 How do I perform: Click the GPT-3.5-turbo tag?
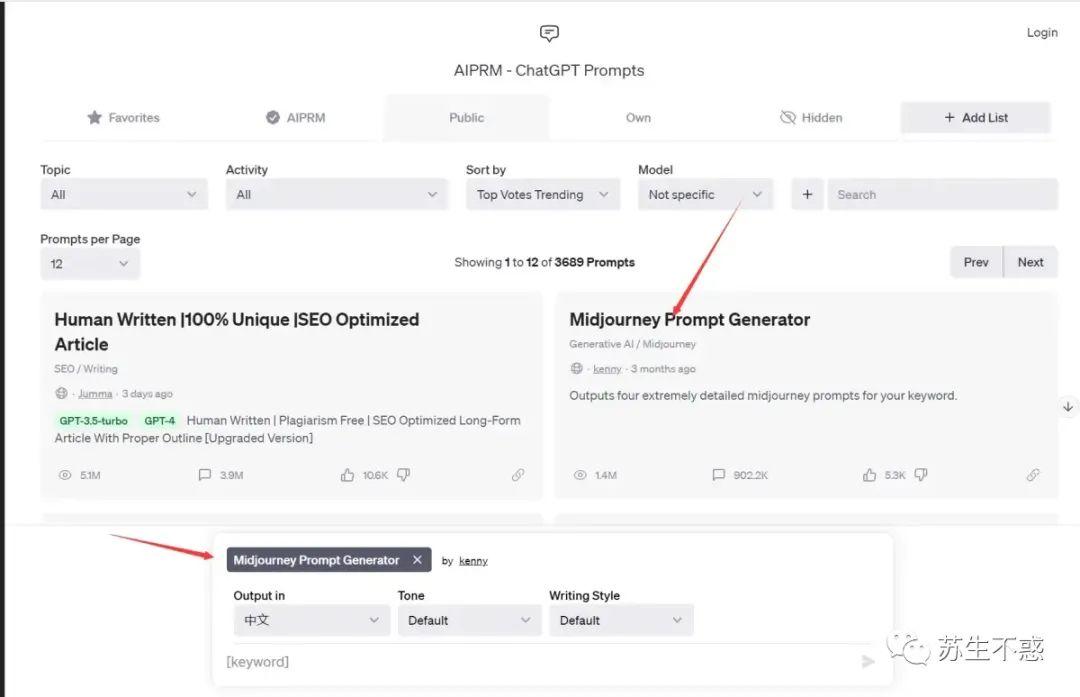(x=93, y=420)
